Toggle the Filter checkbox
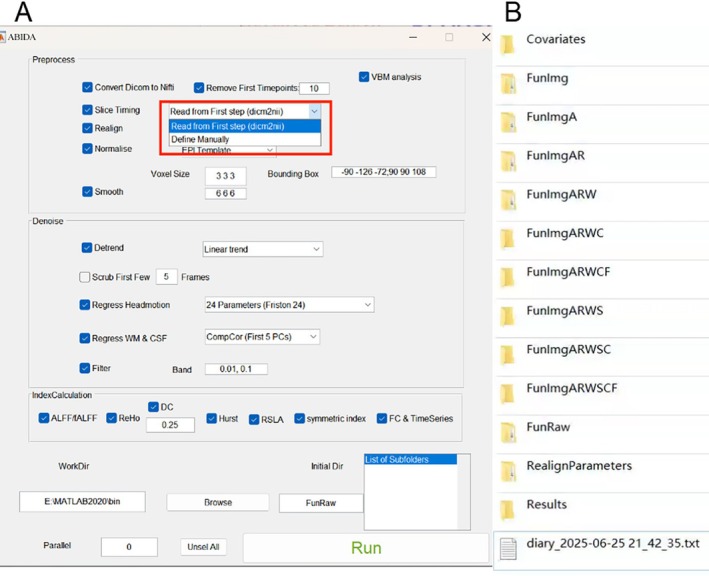 [85, 368]
